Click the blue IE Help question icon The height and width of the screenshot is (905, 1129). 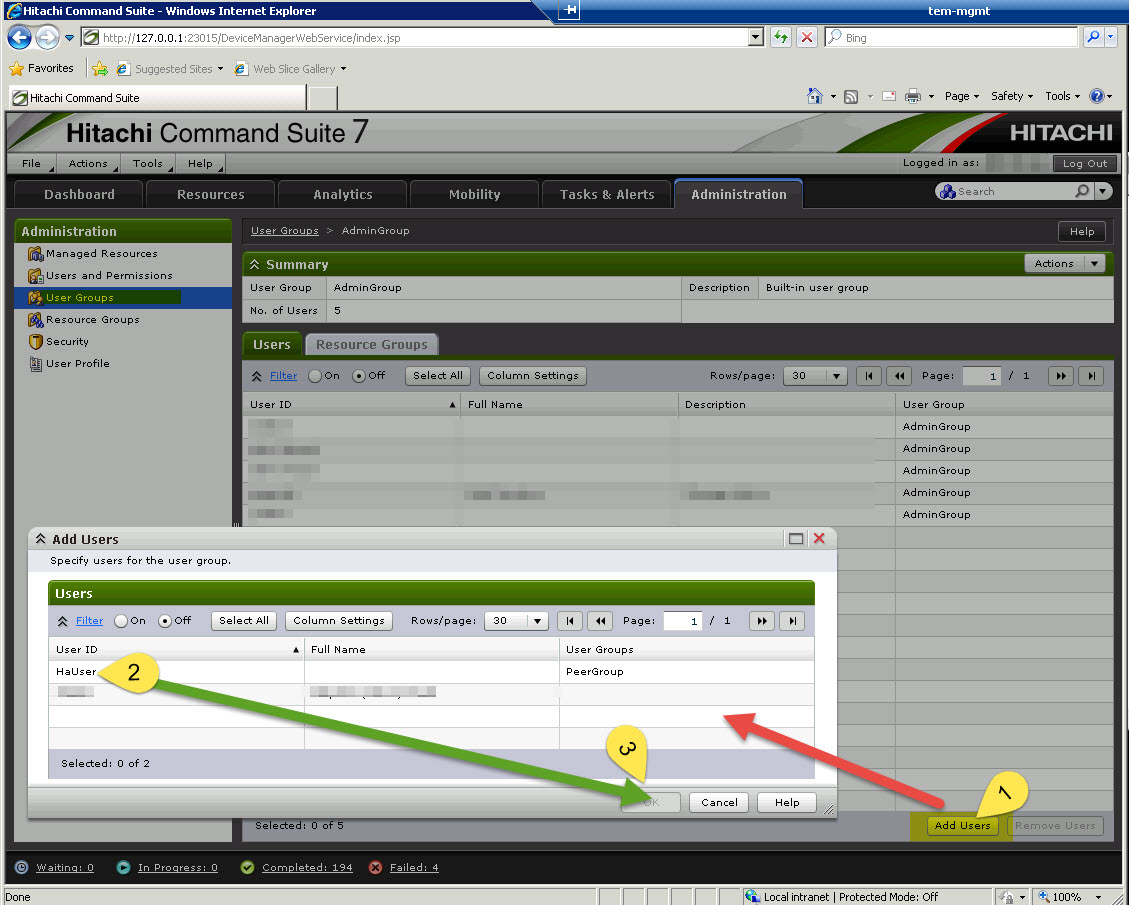[1097, 96]
